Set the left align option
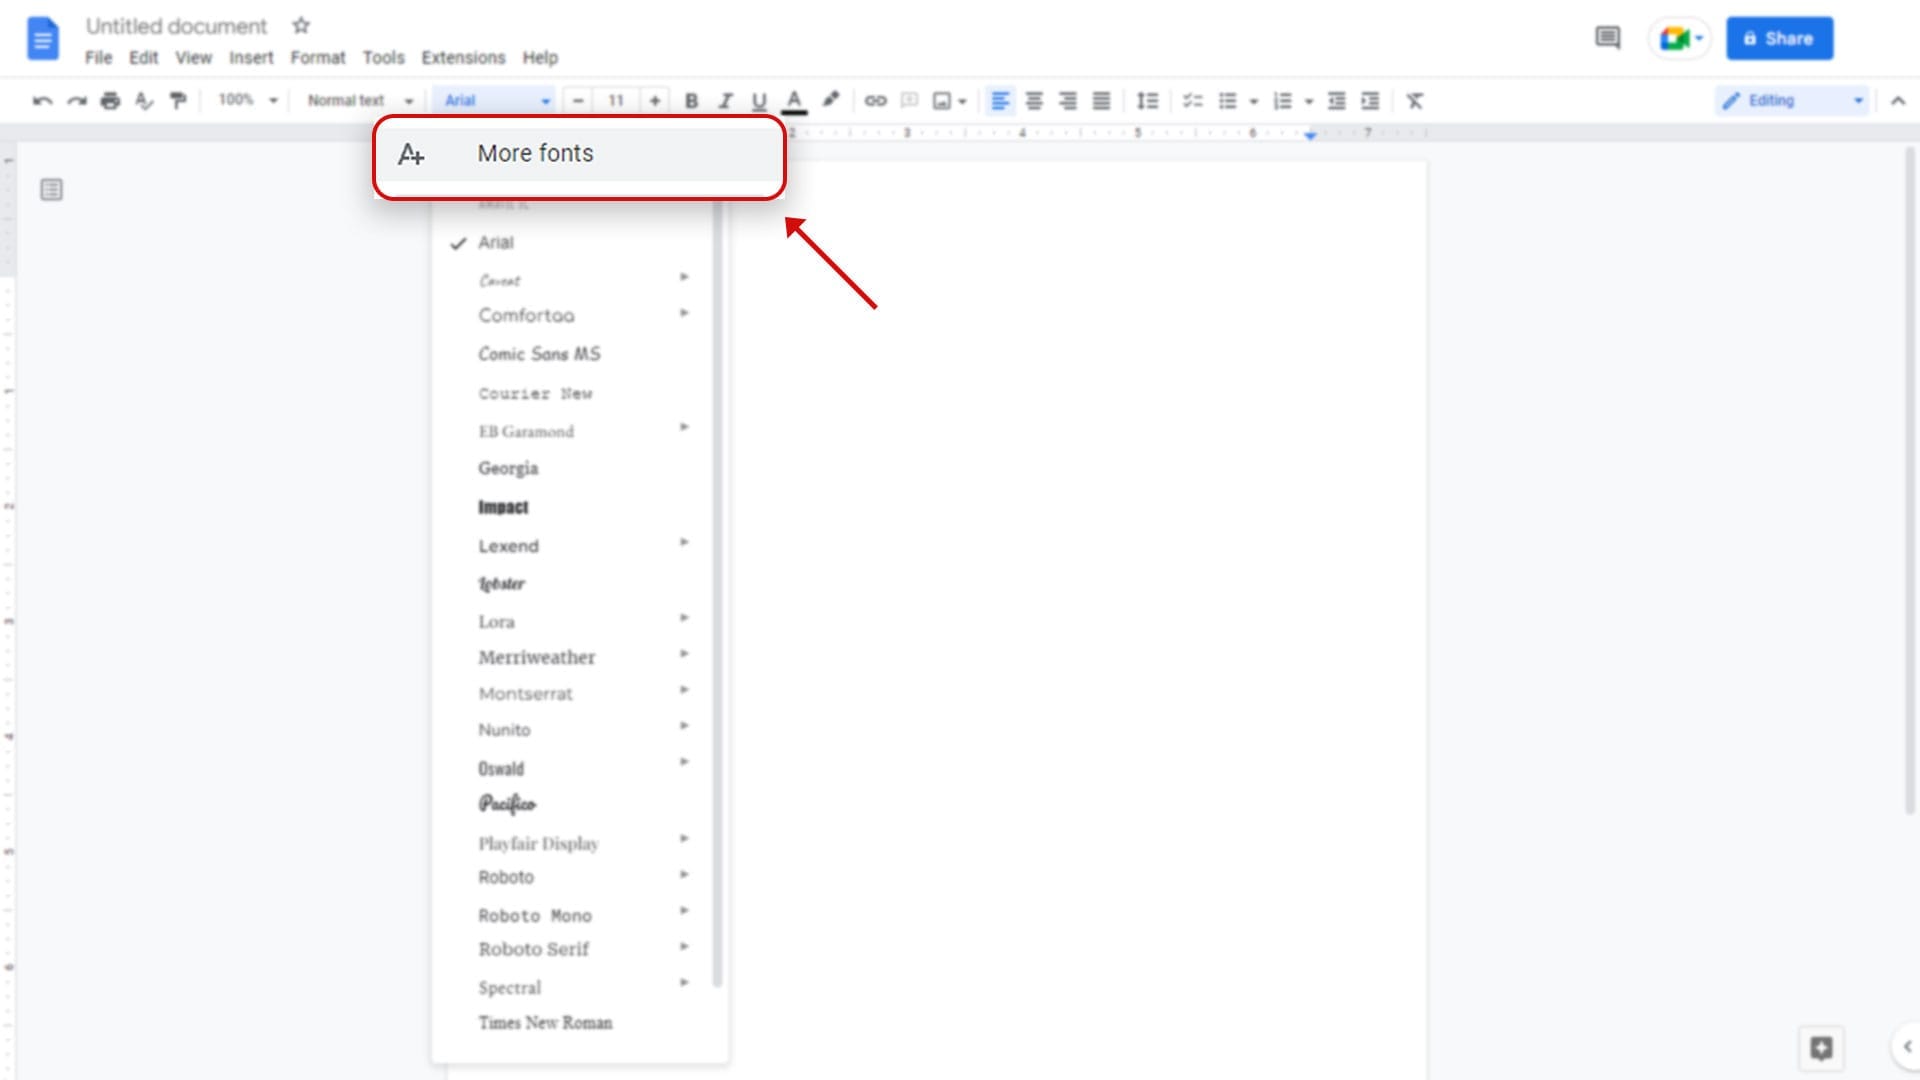The height and width of the screenshot is (1080, 1920). pos(1000,100)
